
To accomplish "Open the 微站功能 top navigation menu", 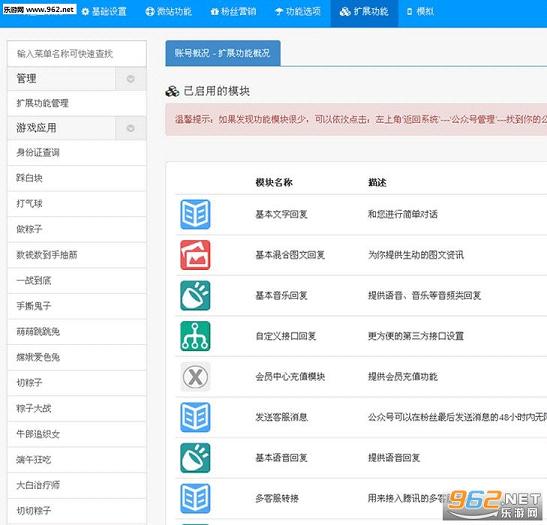I will pos(168,12).
